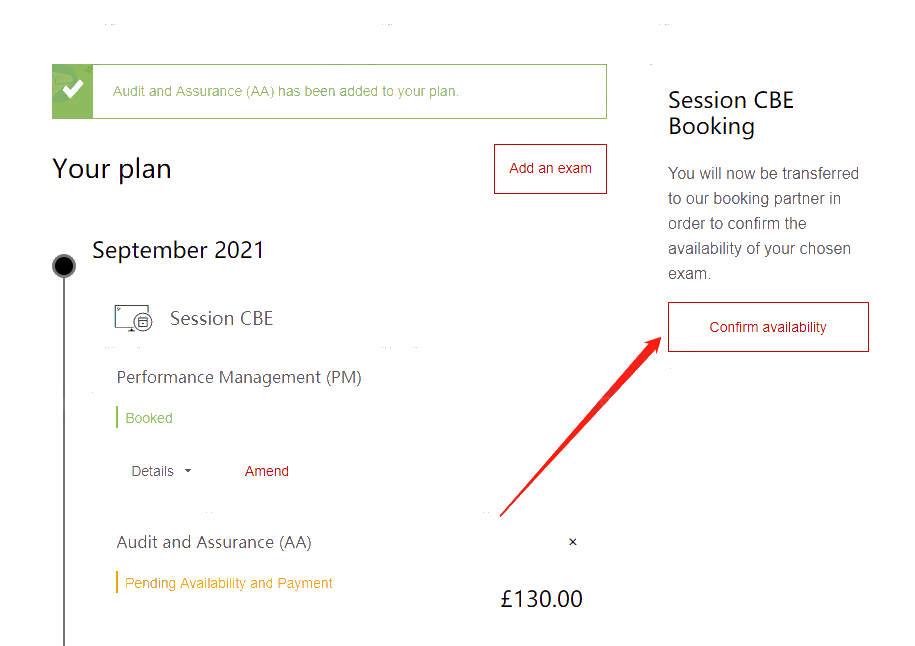The height and width of the screenshot is (646, 915).
Task: Click the Pending Availability and Payment status
Action: pos(229,583)
